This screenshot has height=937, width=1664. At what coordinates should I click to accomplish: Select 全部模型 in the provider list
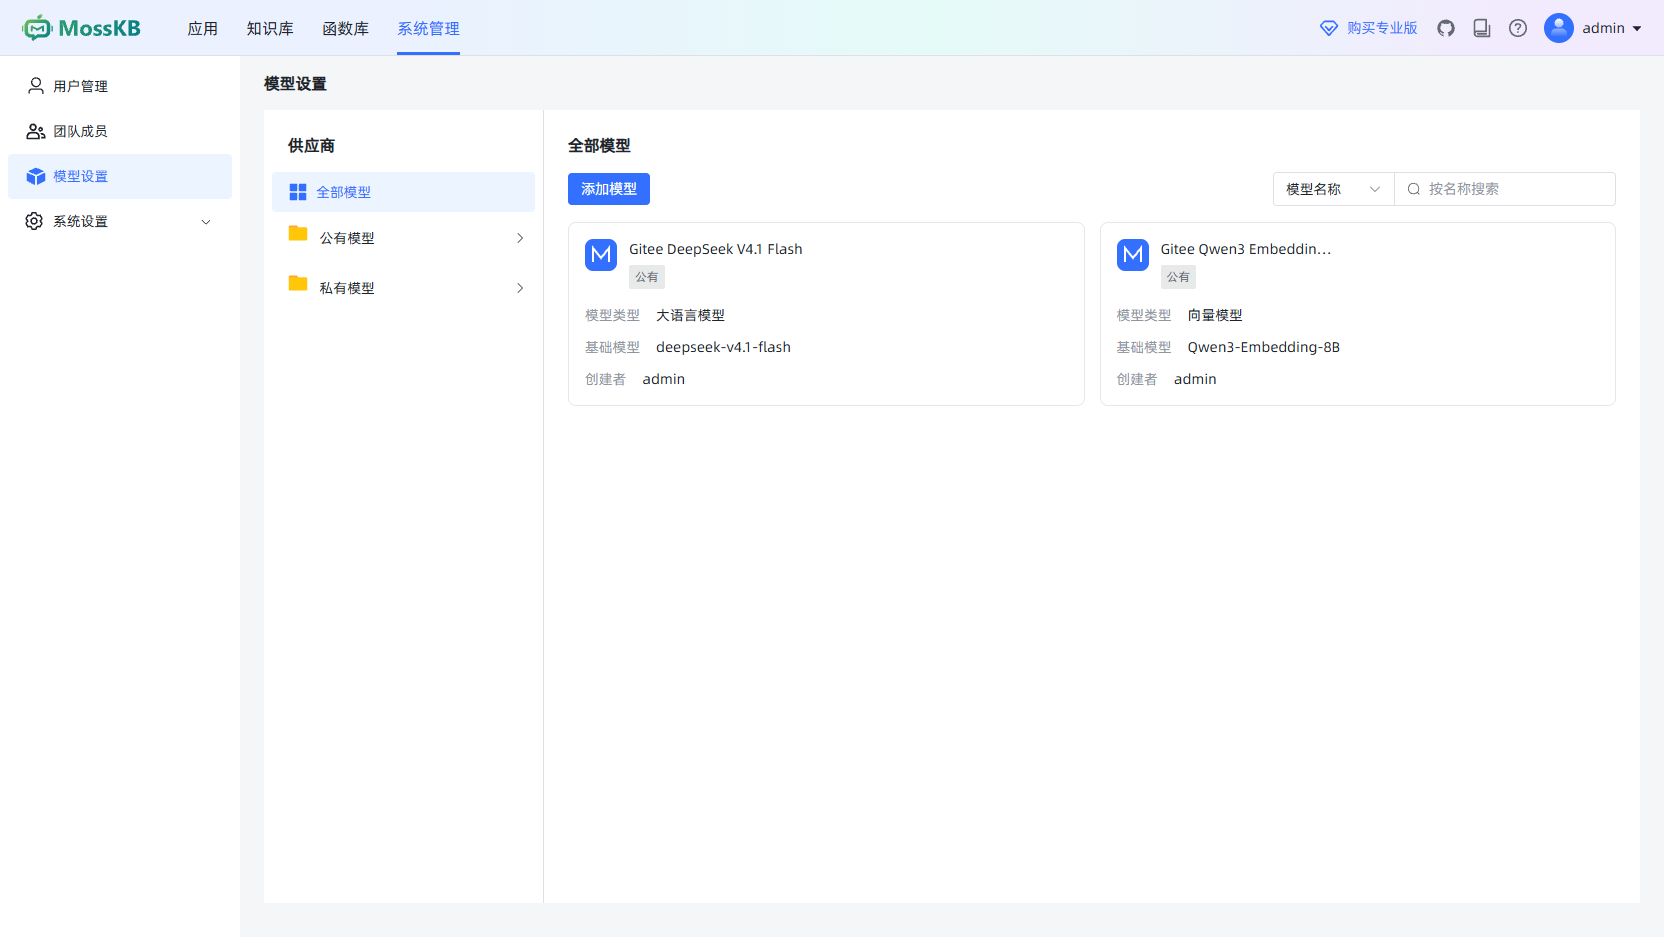pyautogui.click(x=403, y=192)
